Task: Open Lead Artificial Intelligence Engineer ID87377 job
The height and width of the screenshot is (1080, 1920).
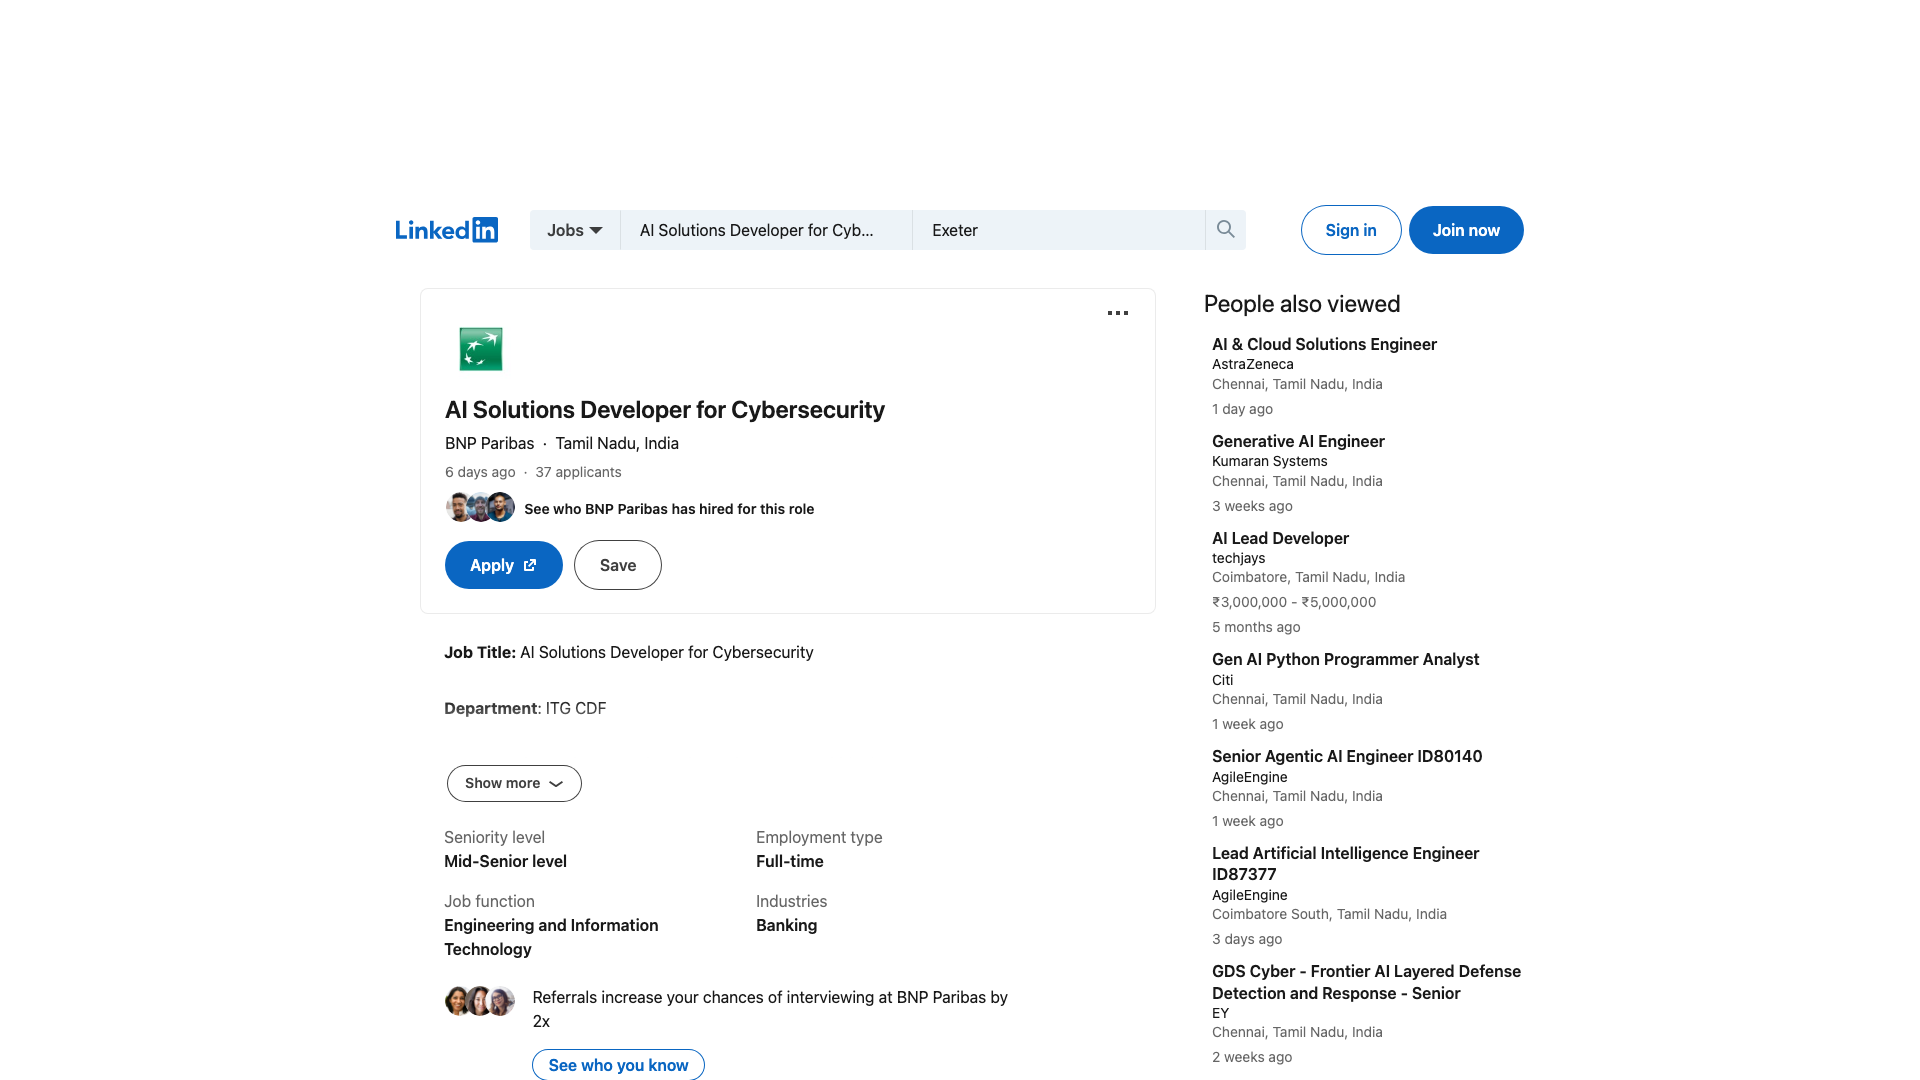Action: [1345, 863]
